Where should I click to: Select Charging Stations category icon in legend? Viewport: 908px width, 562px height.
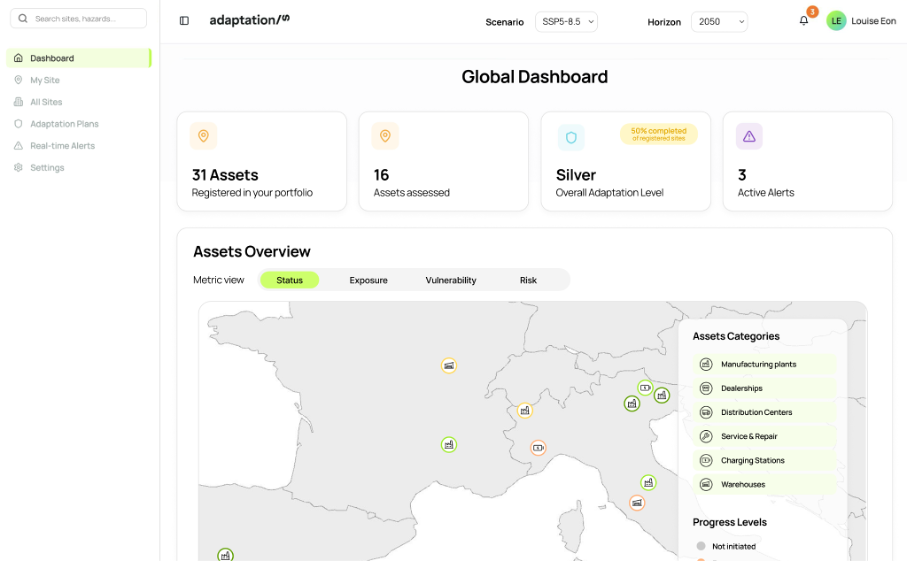coord(706,461)
